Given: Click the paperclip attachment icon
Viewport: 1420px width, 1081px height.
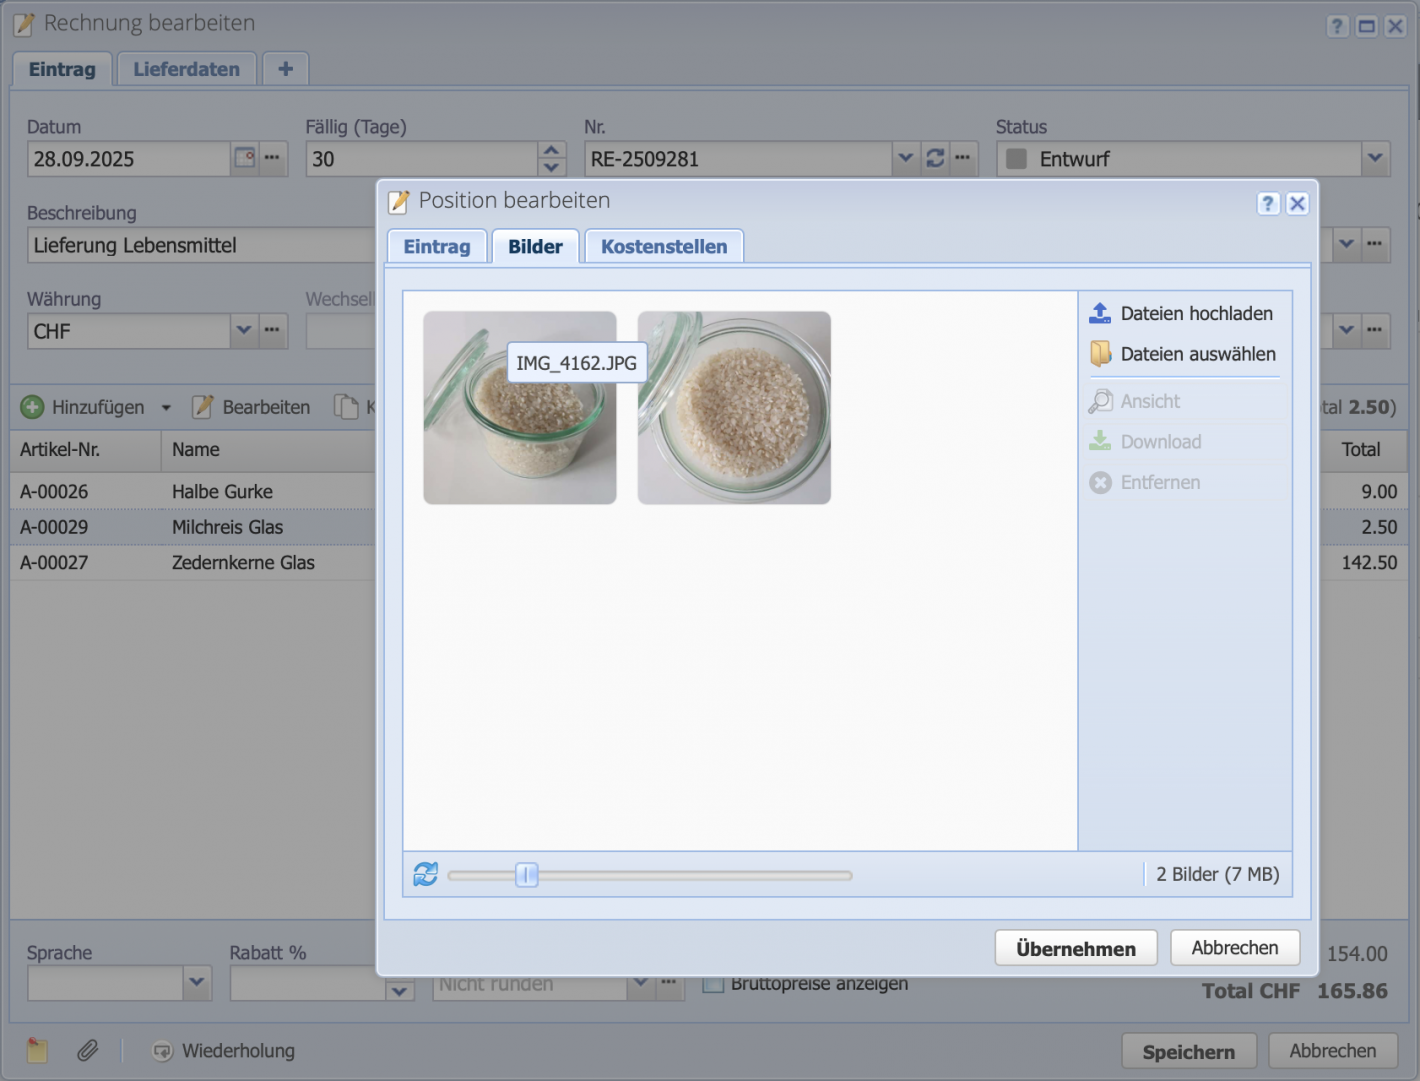Looking at the screenshot, I should click(88, 1050).
